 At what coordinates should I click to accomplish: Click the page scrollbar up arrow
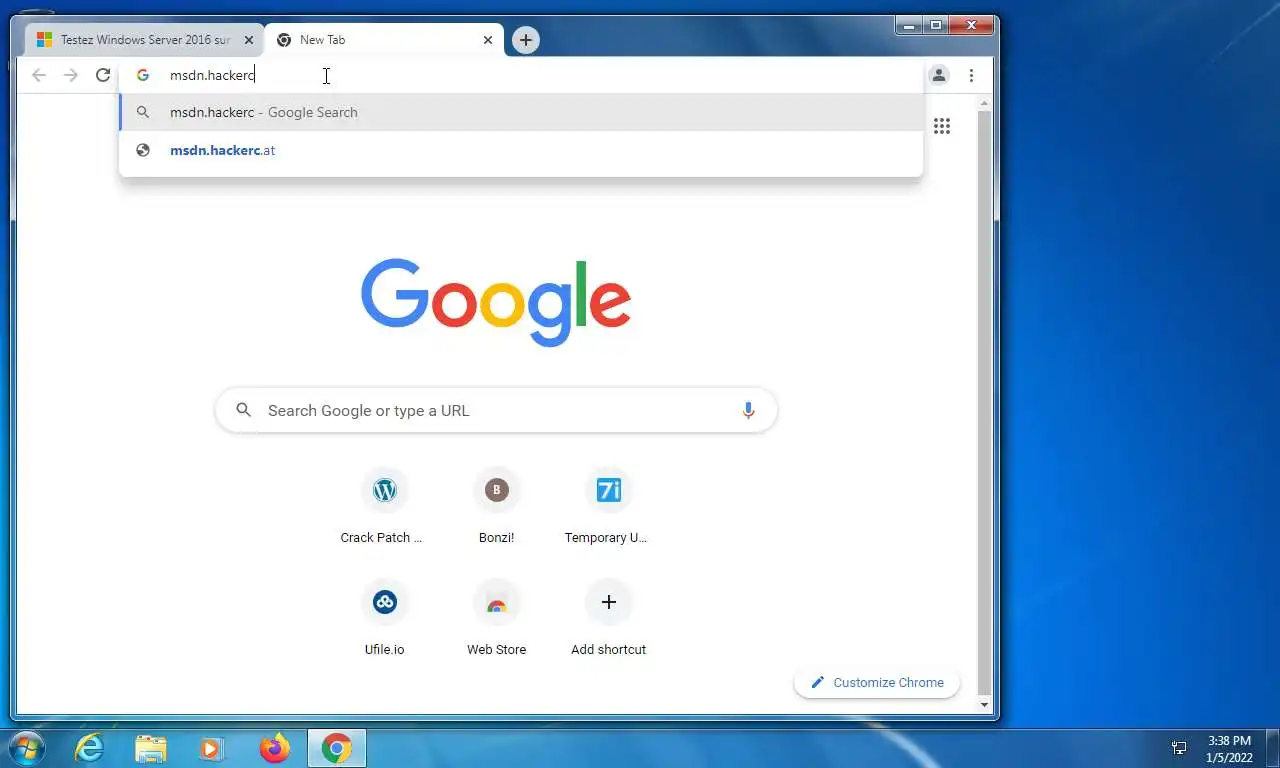pos(984,103)
